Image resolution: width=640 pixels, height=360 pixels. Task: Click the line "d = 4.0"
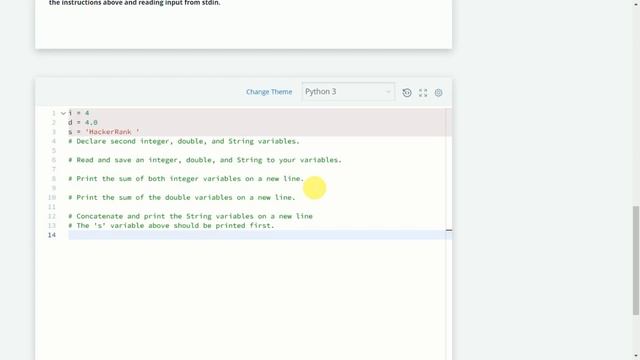pyautogui.click(x=83, y=122)
